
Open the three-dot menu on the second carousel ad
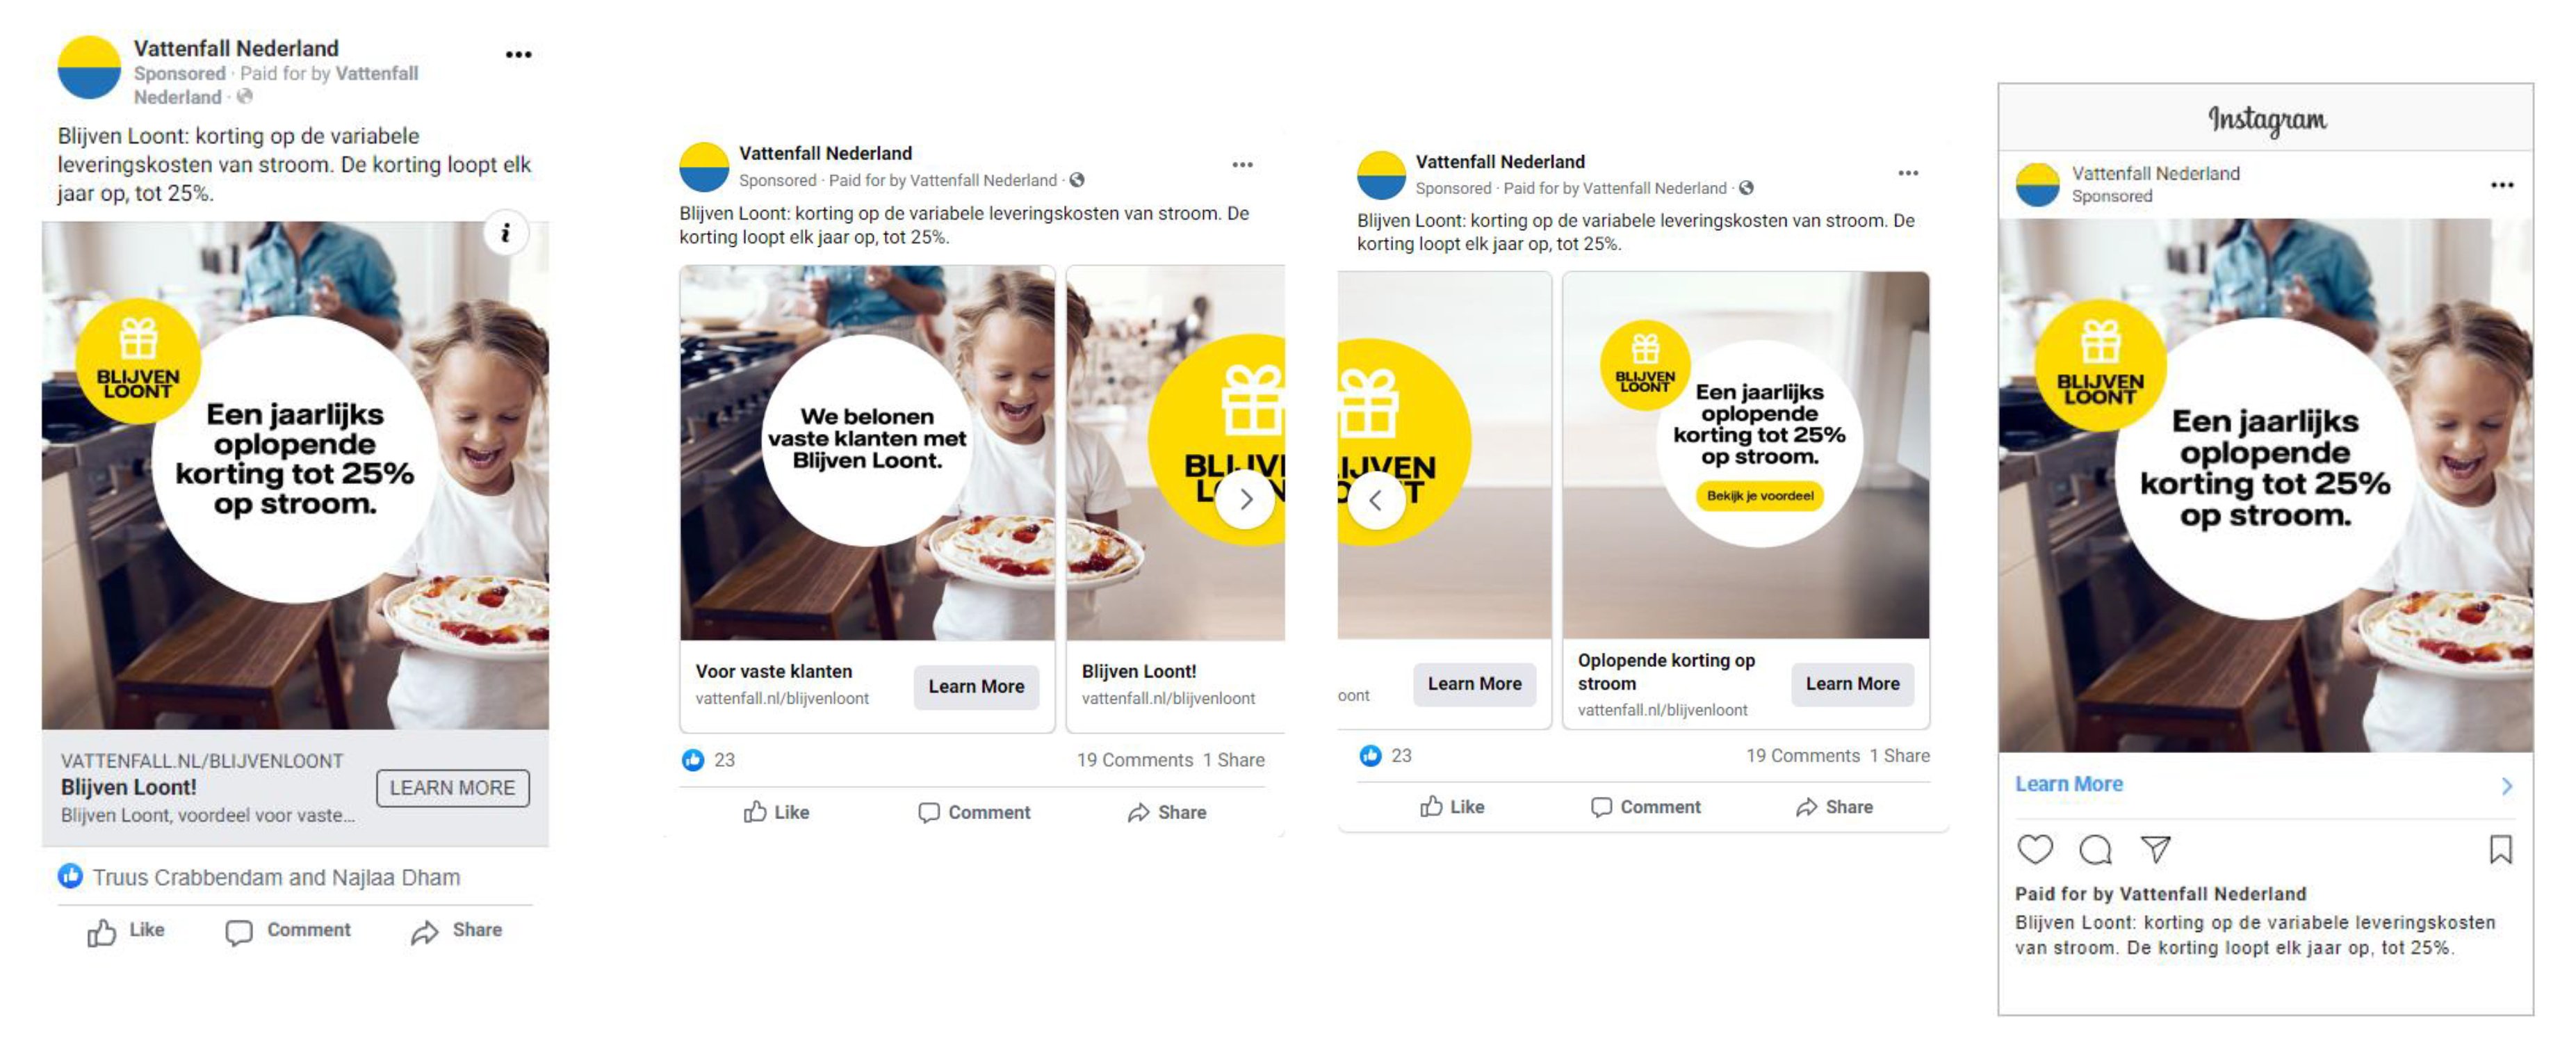click(1242, 165)
